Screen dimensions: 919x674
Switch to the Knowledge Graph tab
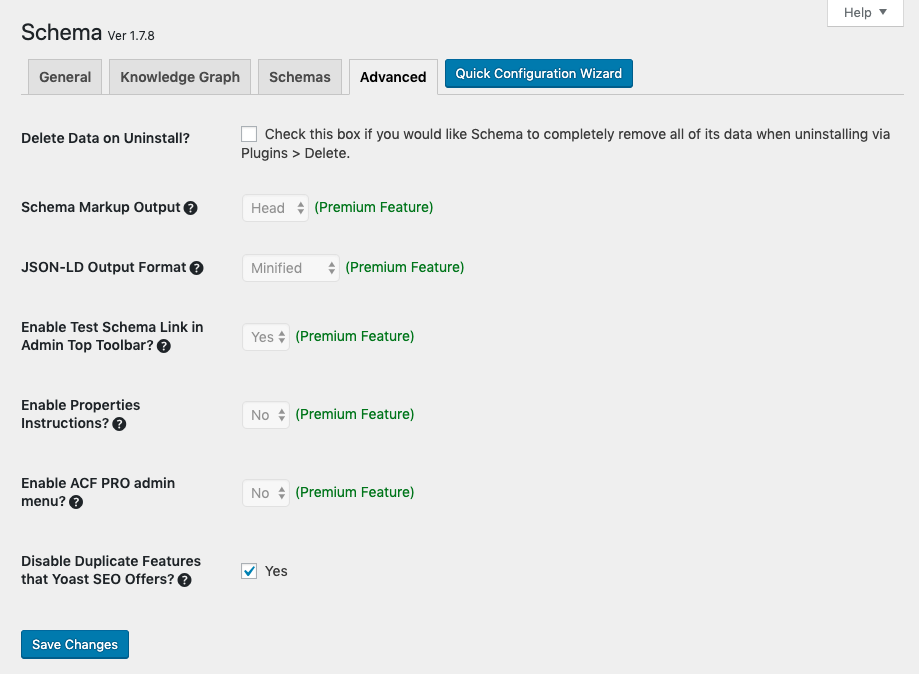[x=180, y=77]
